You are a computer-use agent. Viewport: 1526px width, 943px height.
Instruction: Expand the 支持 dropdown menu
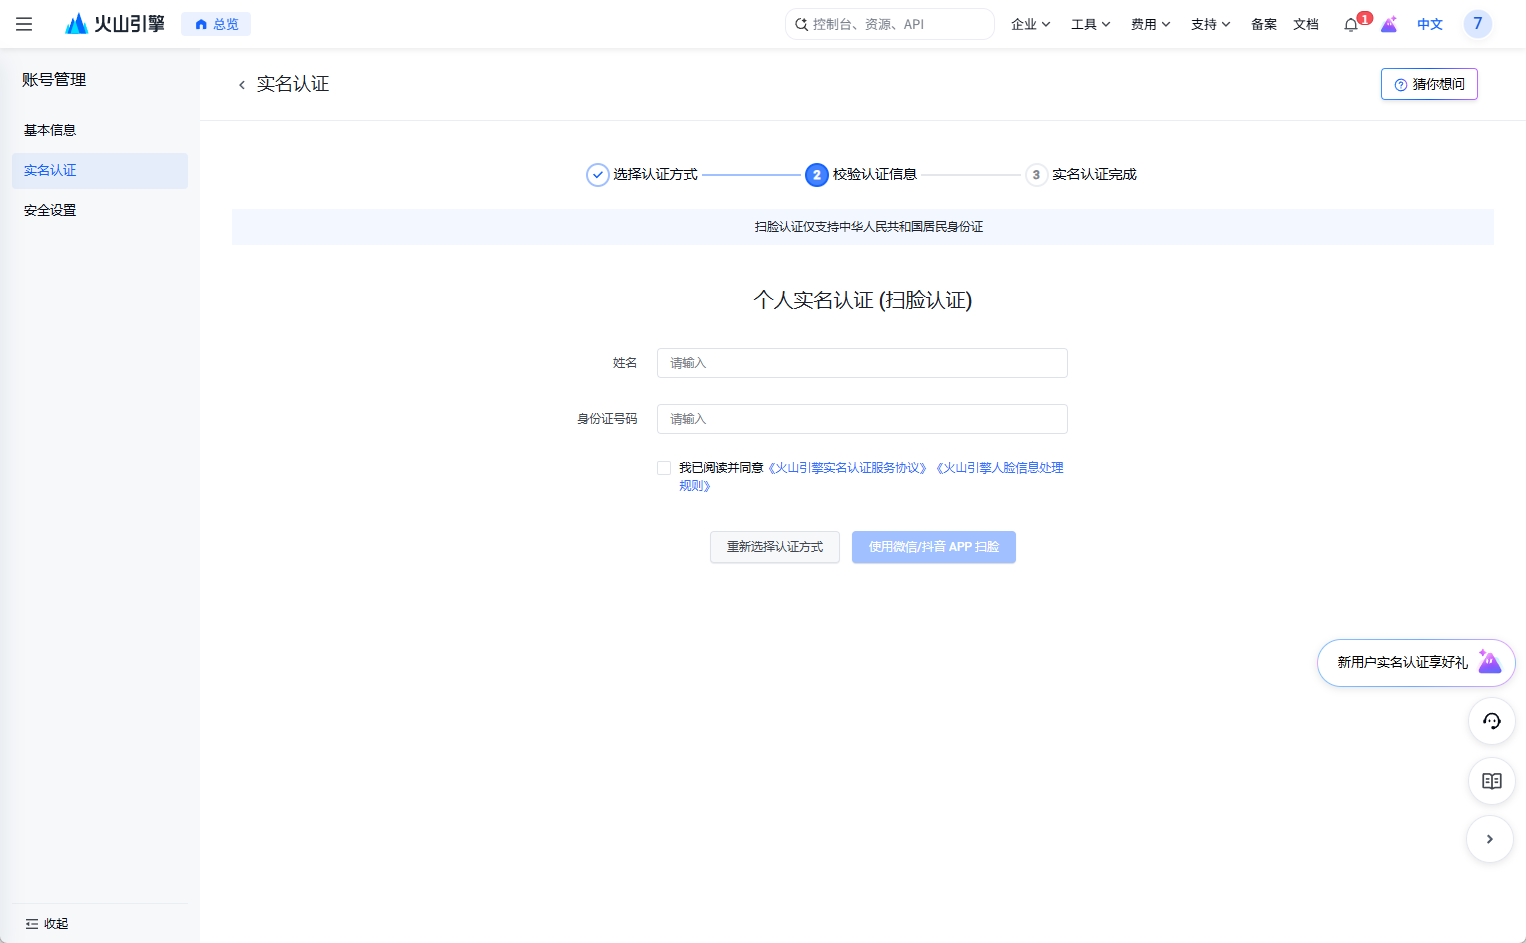tap(1210, 24)
